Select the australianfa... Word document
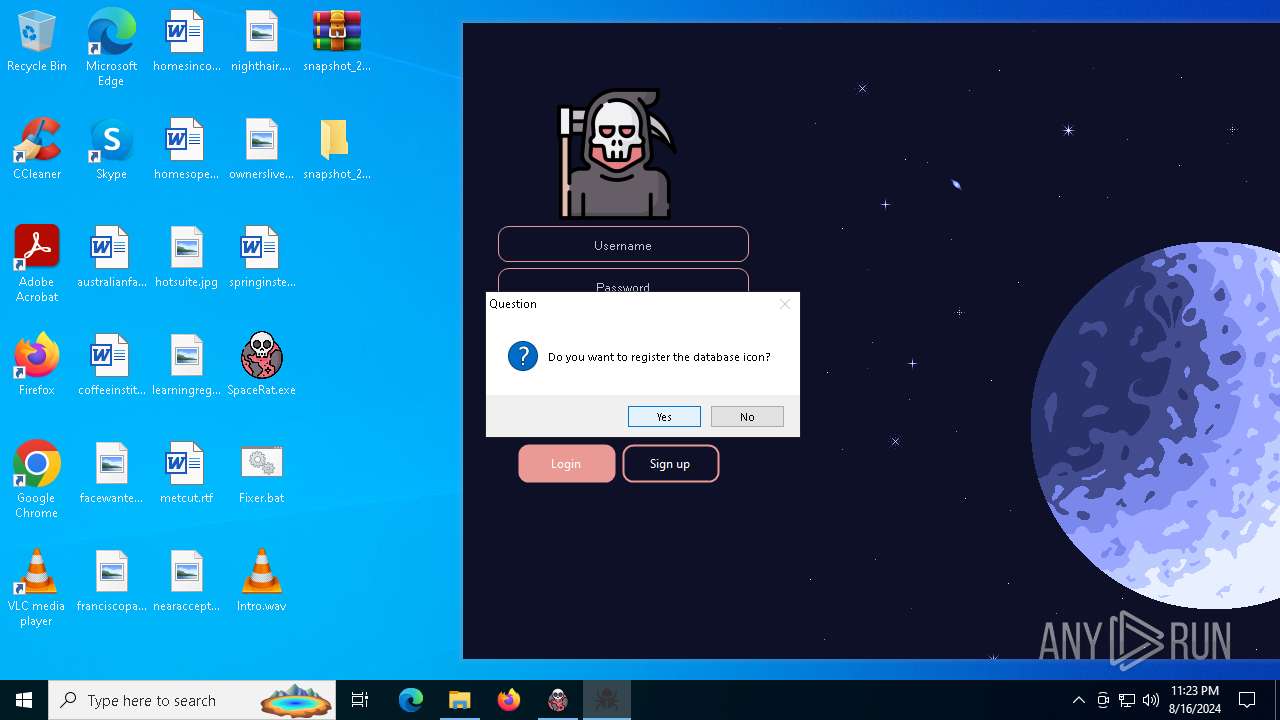 [x=111, y=259]
